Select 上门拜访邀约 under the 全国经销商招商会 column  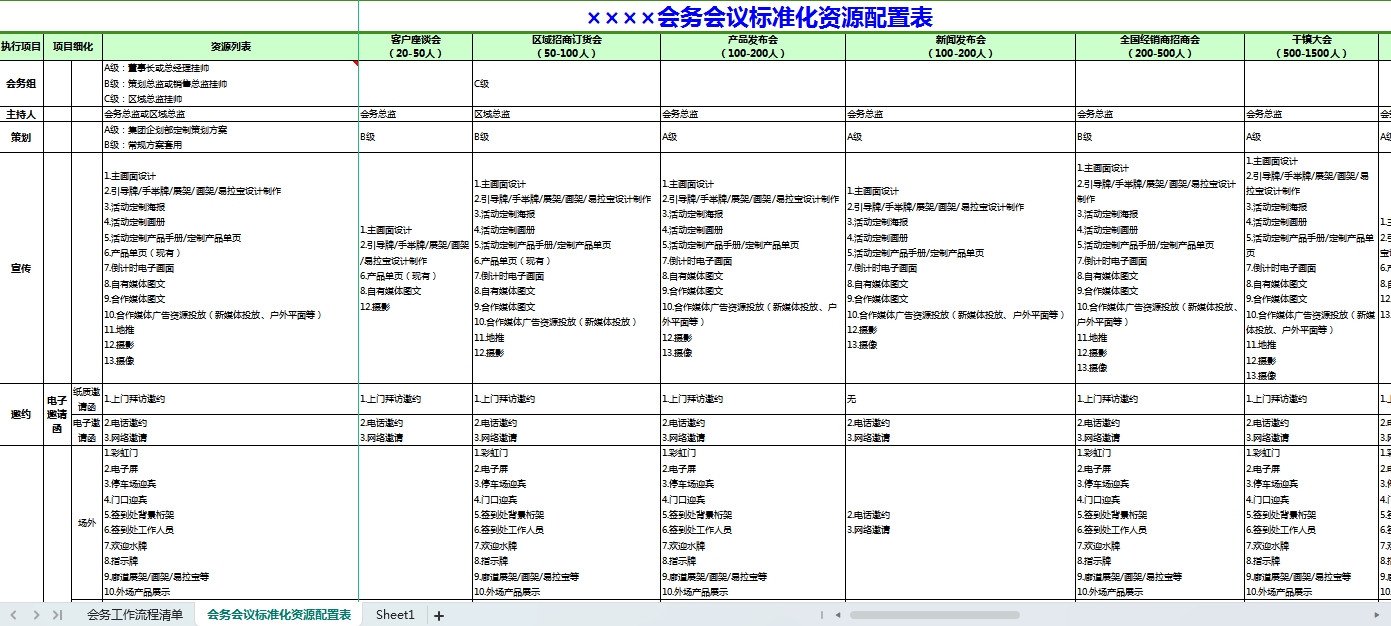(x=1160, y=399)
